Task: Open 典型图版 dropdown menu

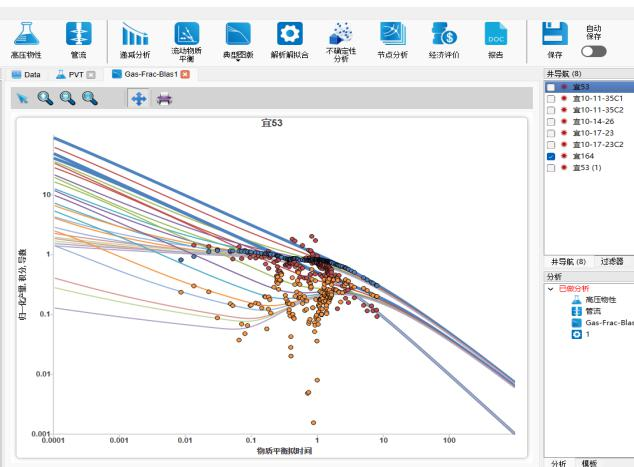Action: pyautogui.click(x=237, y=38)
